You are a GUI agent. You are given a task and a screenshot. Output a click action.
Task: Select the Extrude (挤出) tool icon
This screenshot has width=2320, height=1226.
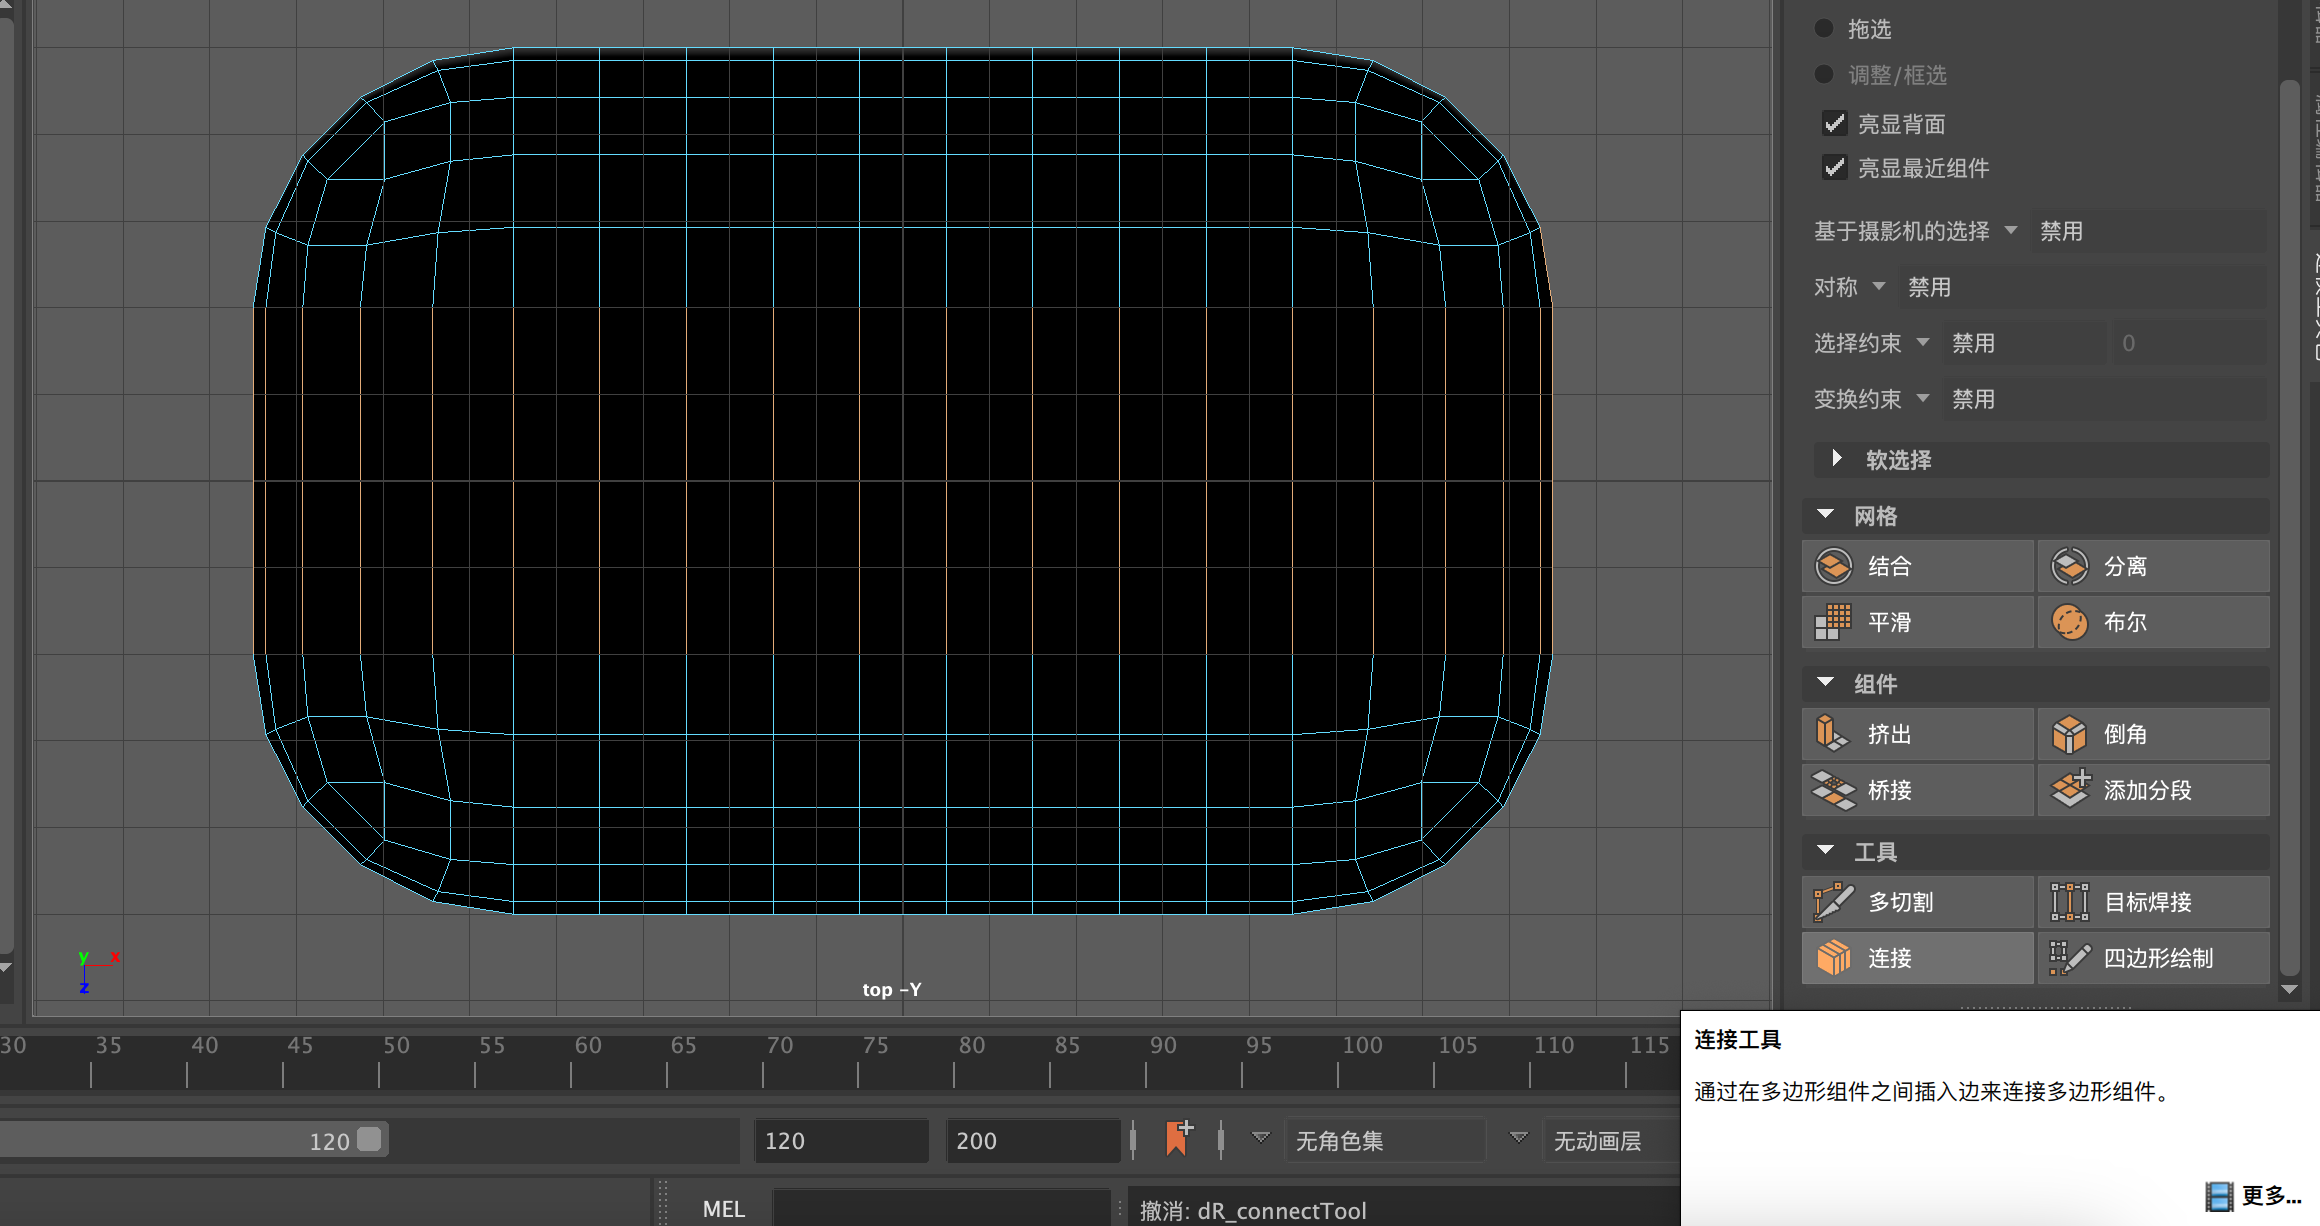[x=1834, y=734]
